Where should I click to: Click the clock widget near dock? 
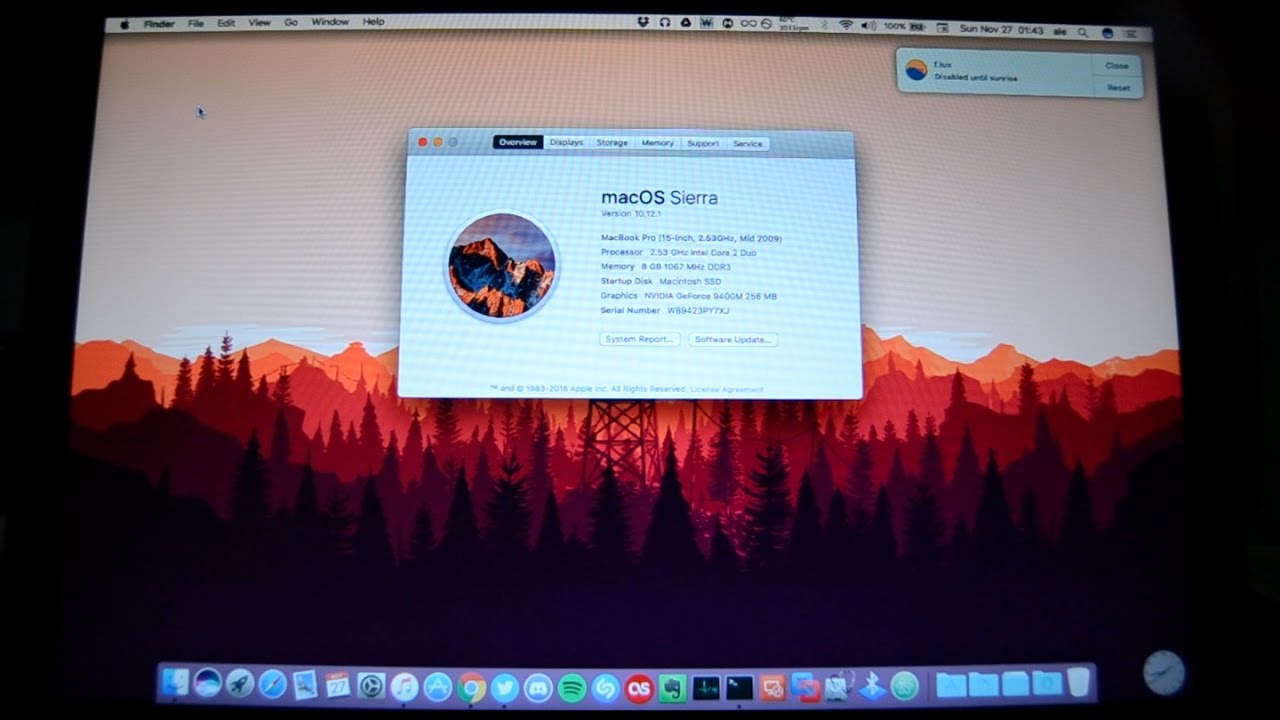pyautogui.click(x=1163, y=672)
